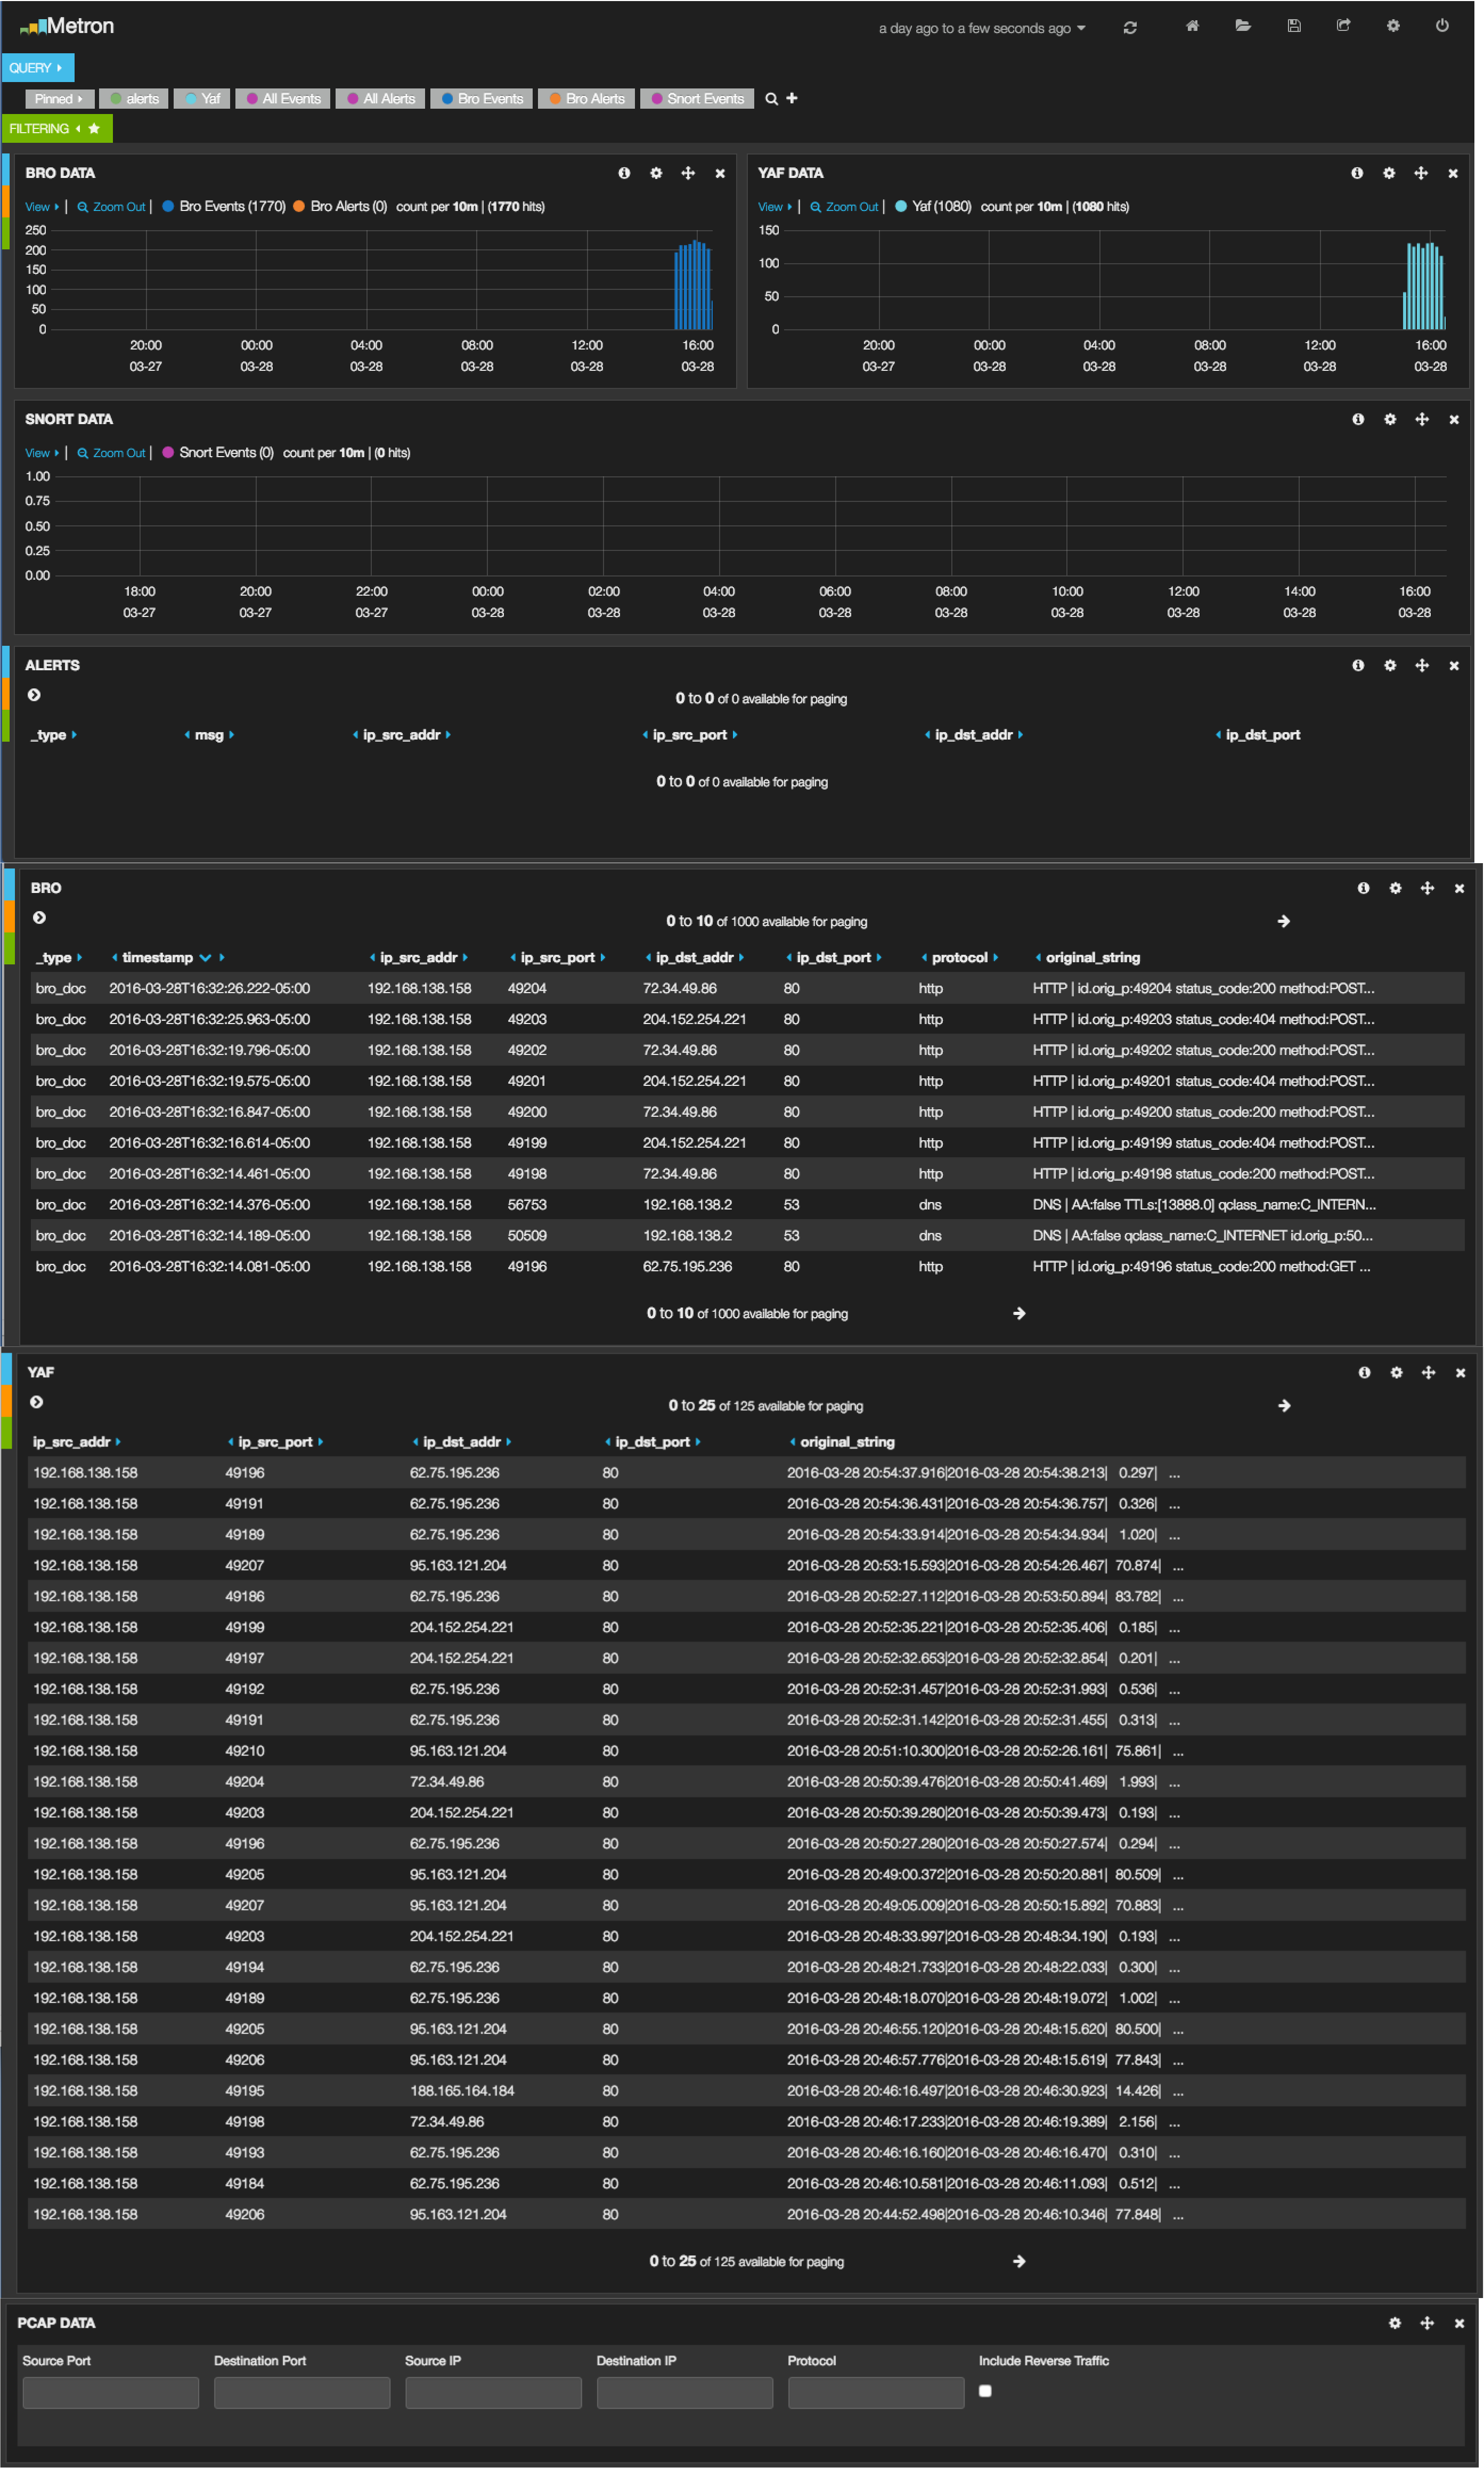Open the View menu in BRO DATA panel
The width and height of the screenshot is (1484, 2468).
pyautogui.click(x=38, y=206)
